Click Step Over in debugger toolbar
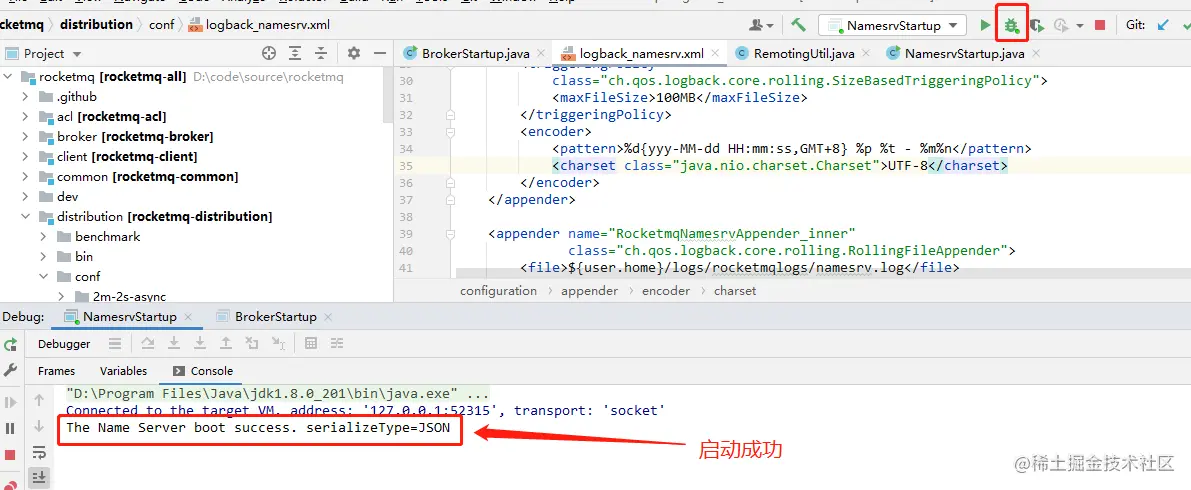This screenshot has height=490, width=1191. pyautogui.click(x=148, y=344)
